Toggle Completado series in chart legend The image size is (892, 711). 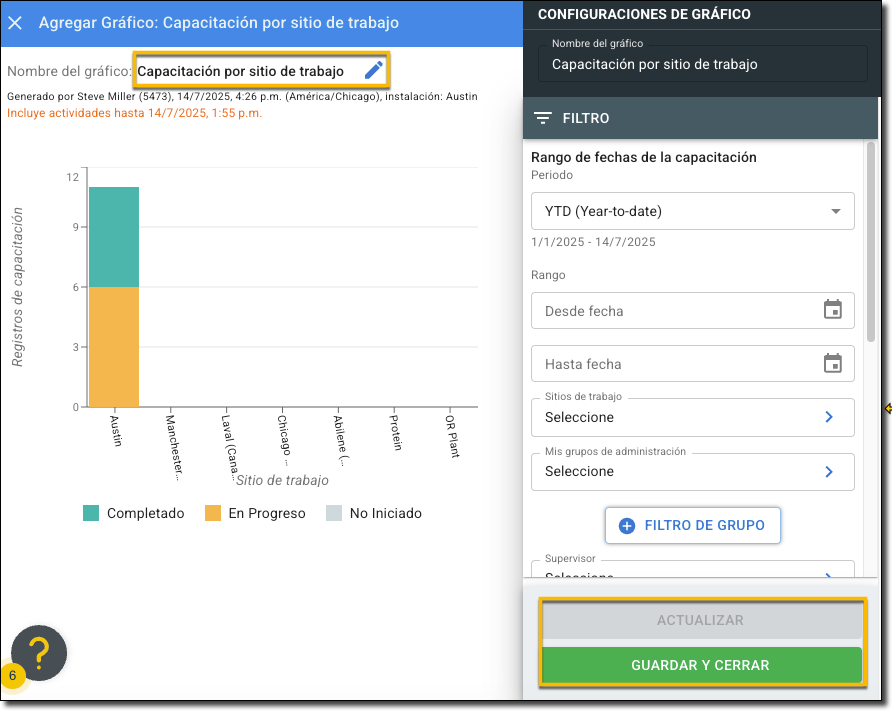134,513
